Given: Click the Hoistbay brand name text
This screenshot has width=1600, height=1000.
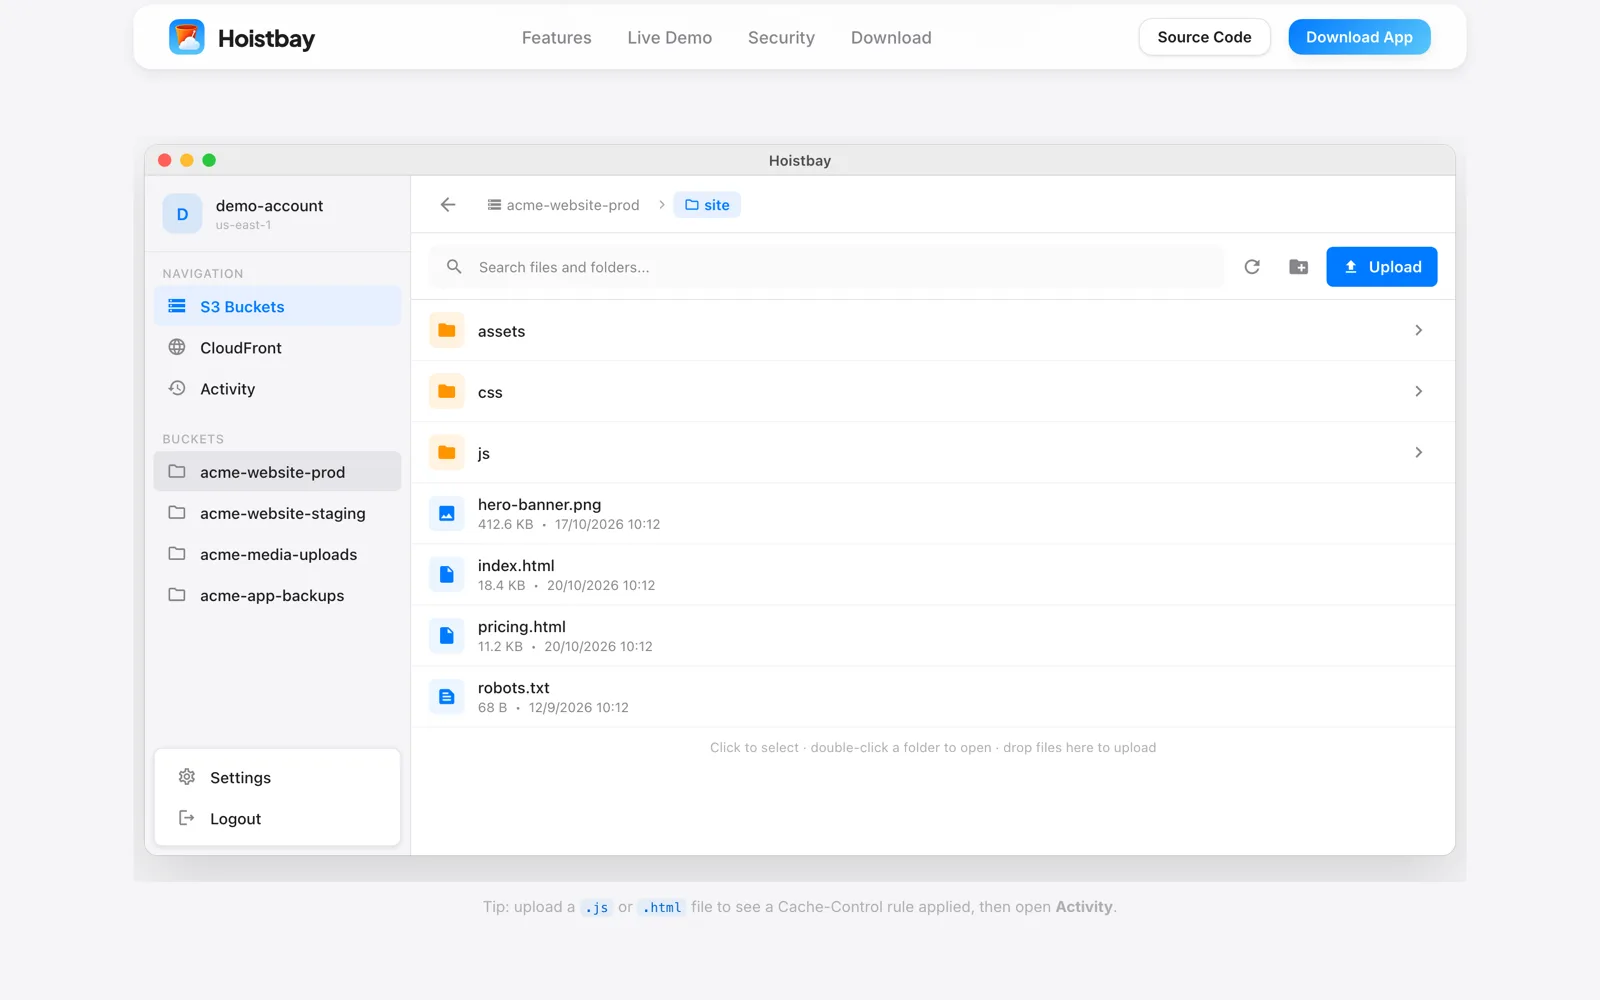Looking at the screenshot, I should (266, 38).
